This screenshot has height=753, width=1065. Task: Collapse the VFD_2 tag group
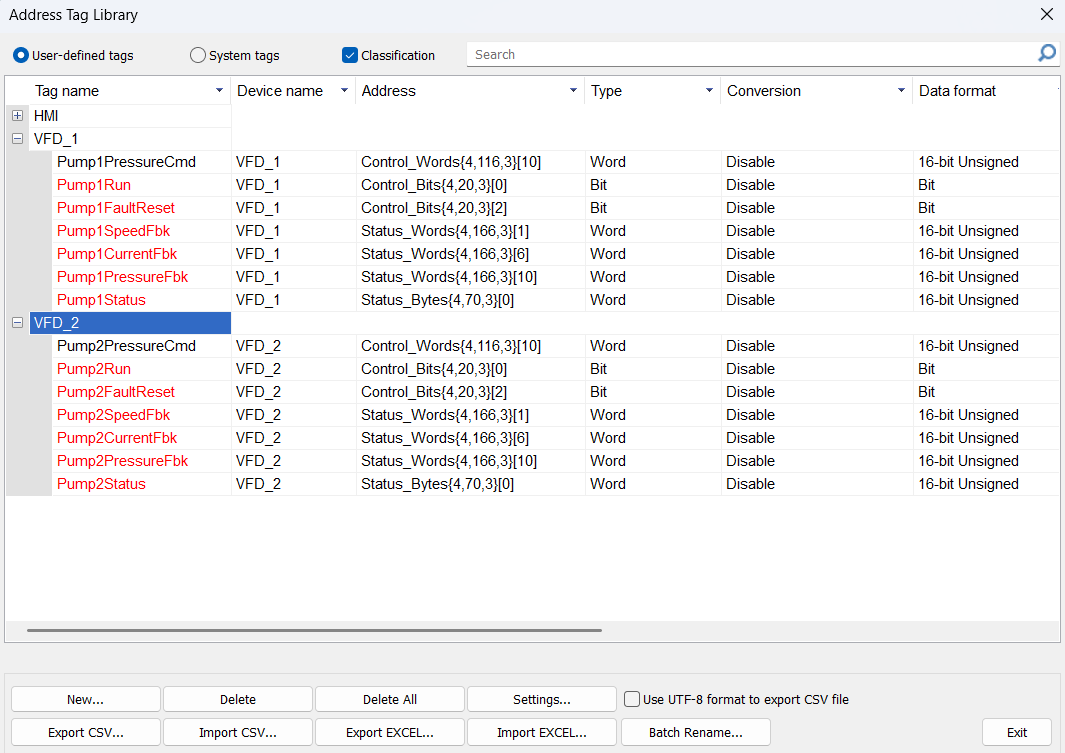(x=18, y=323)
